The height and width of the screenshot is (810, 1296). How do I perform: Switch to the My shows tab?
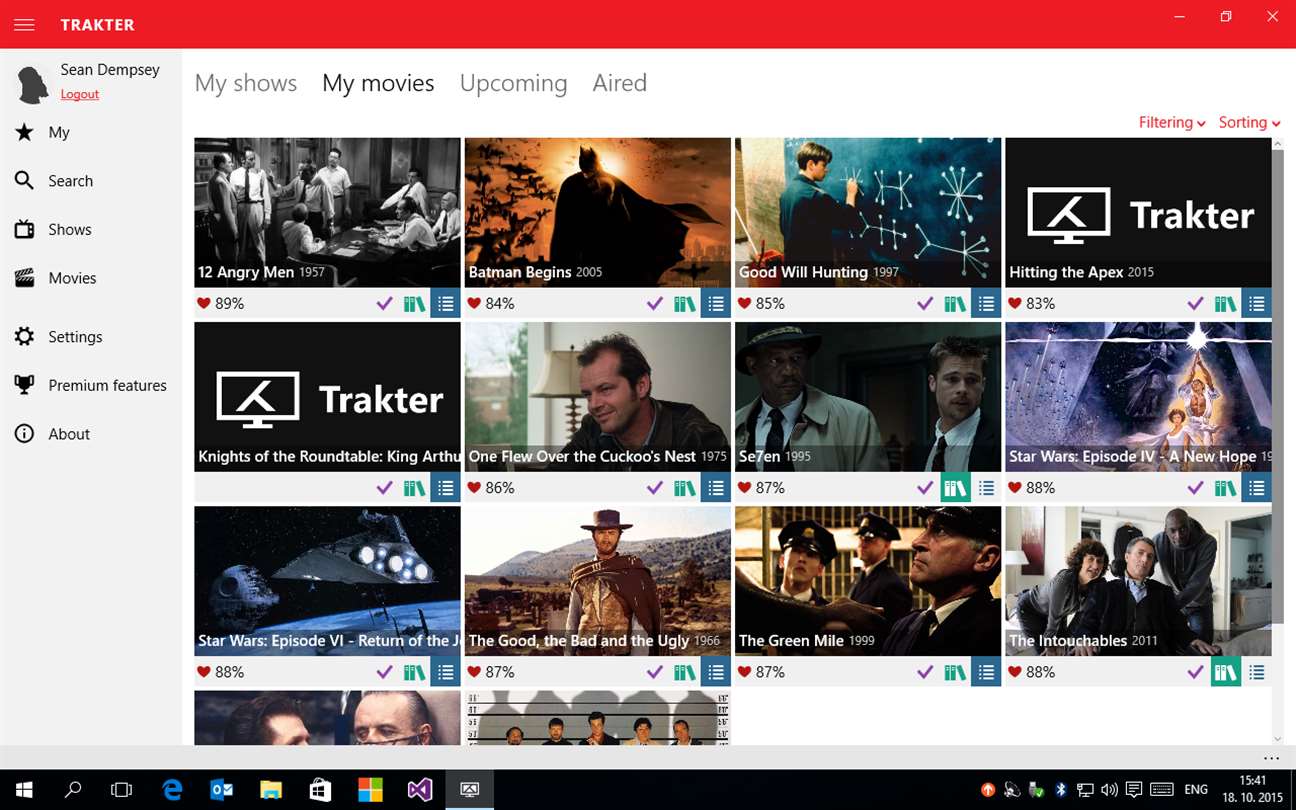click(246, 83)
